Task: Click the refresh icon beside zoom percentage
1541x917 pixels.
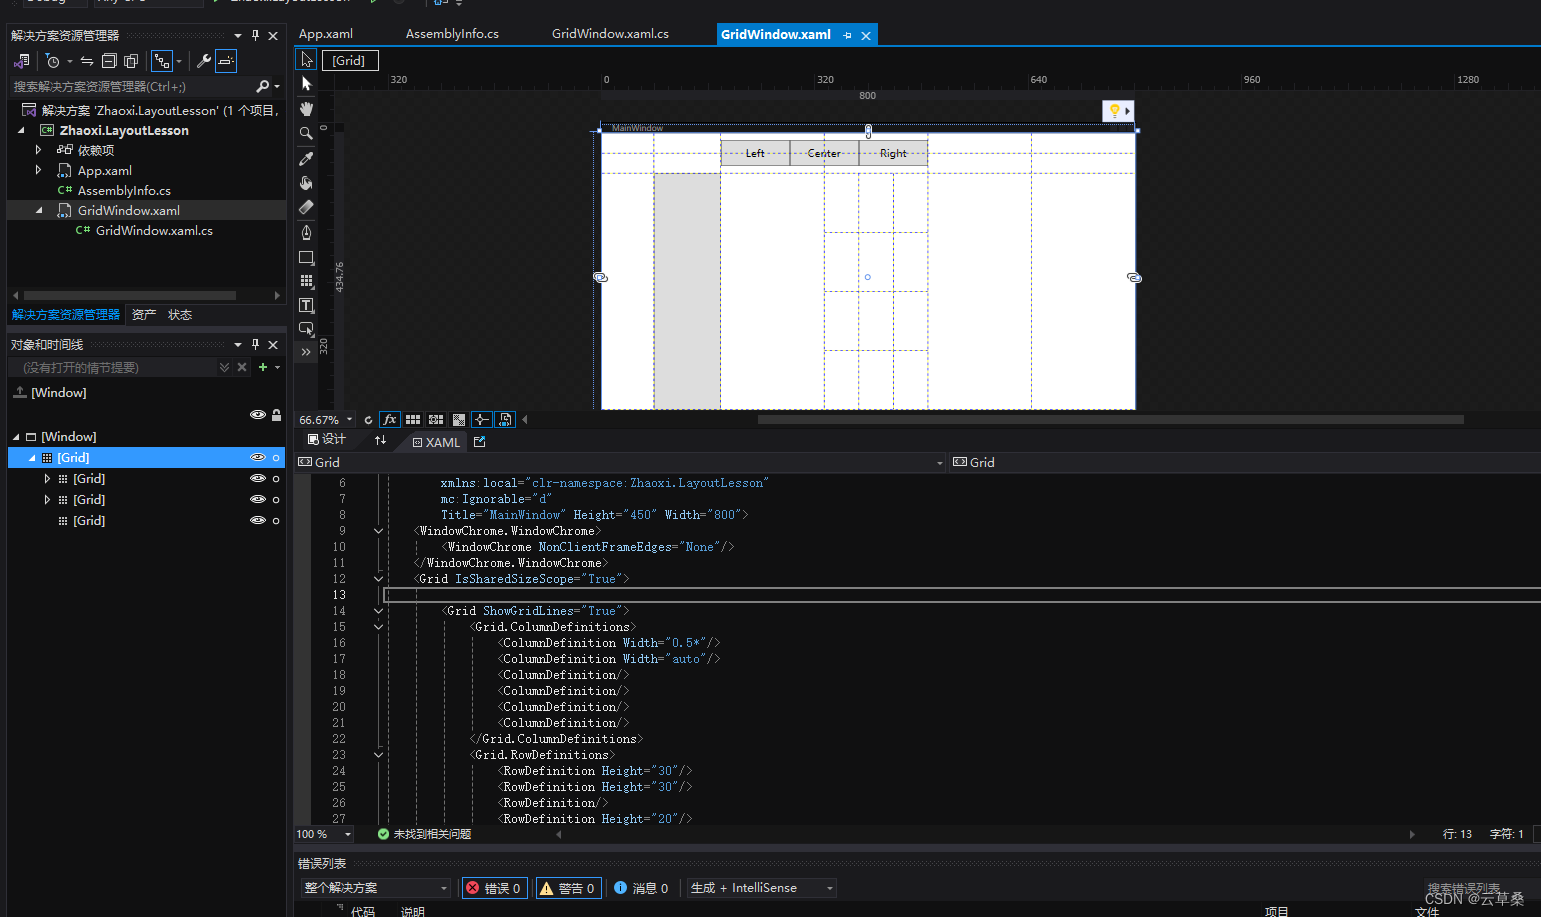Action: click(x=368, y=420)
